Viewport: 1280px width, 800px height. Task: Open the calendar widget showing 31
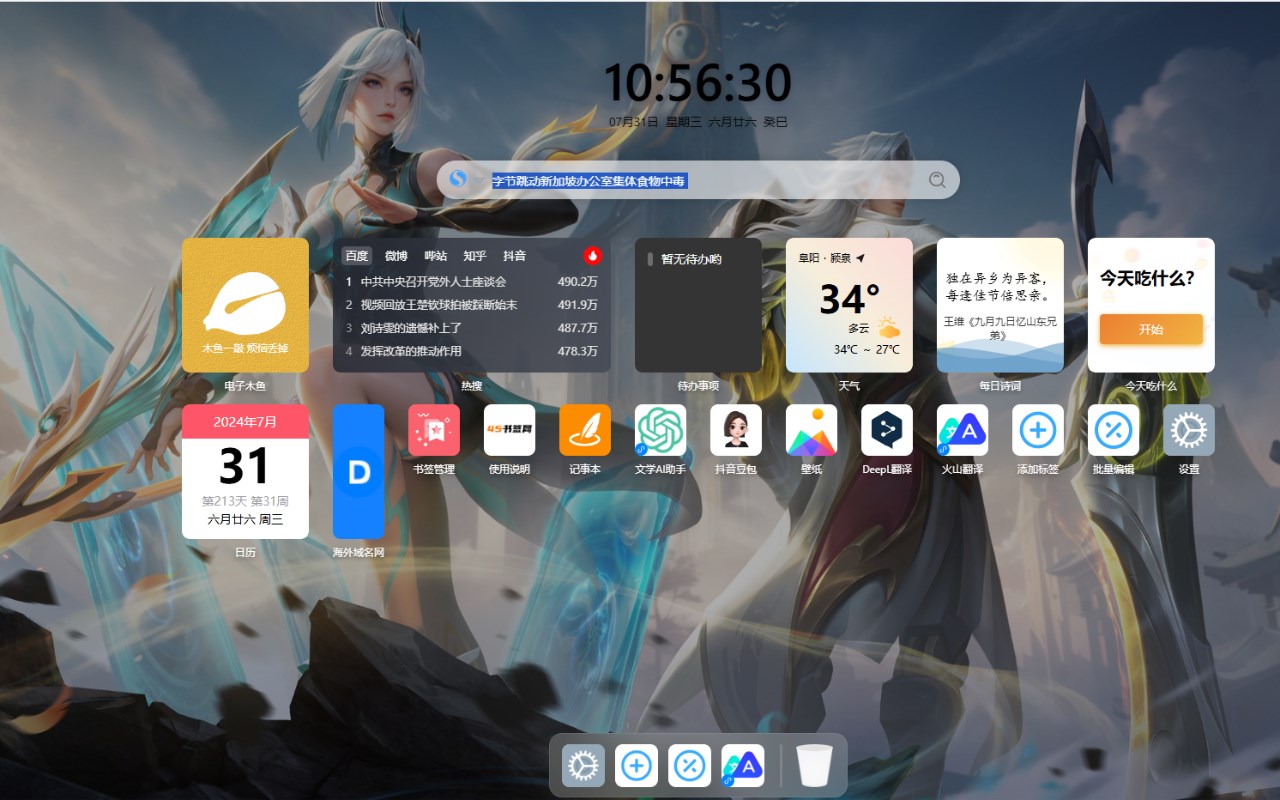245,471
